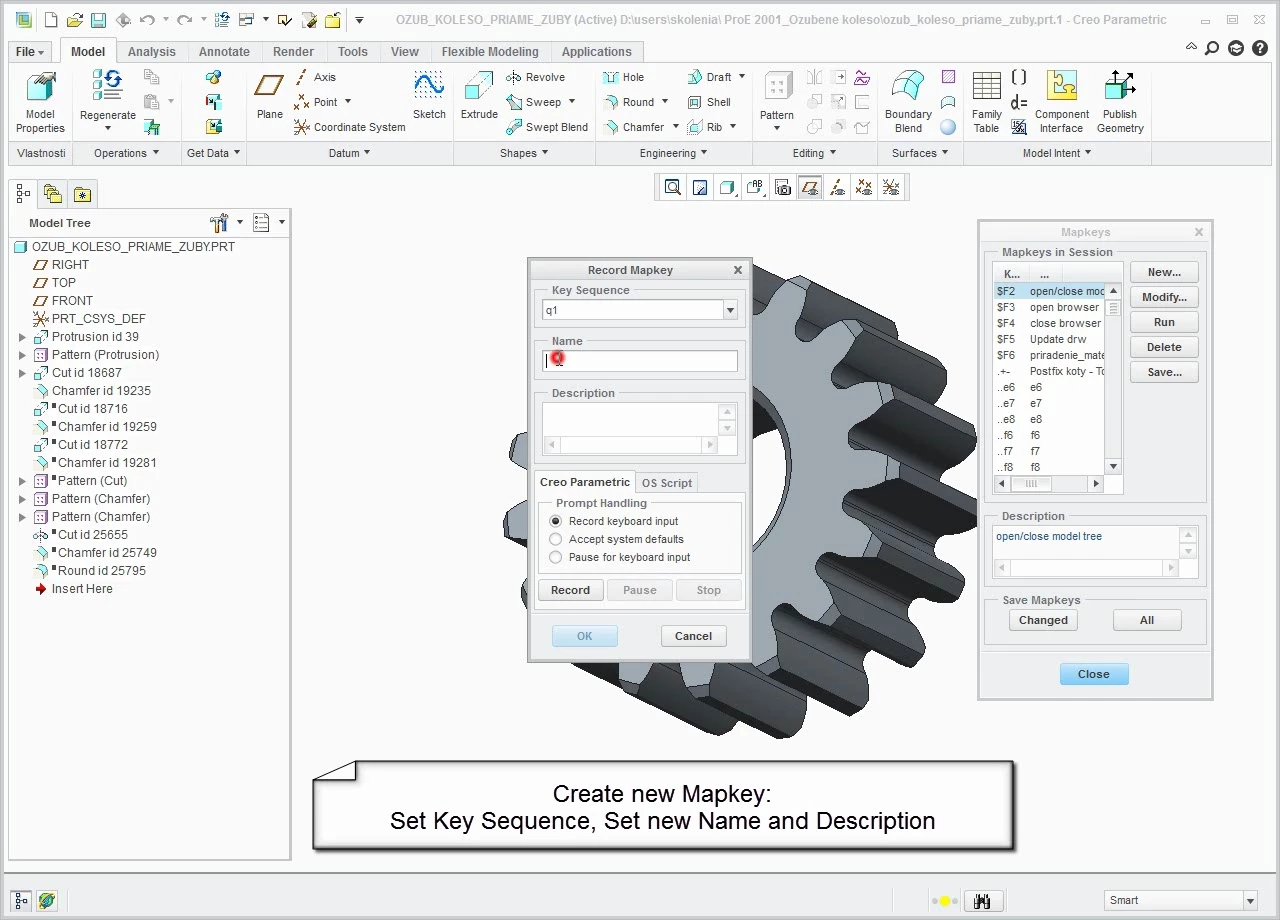Launch the Extrude tool

coord(479,96)
